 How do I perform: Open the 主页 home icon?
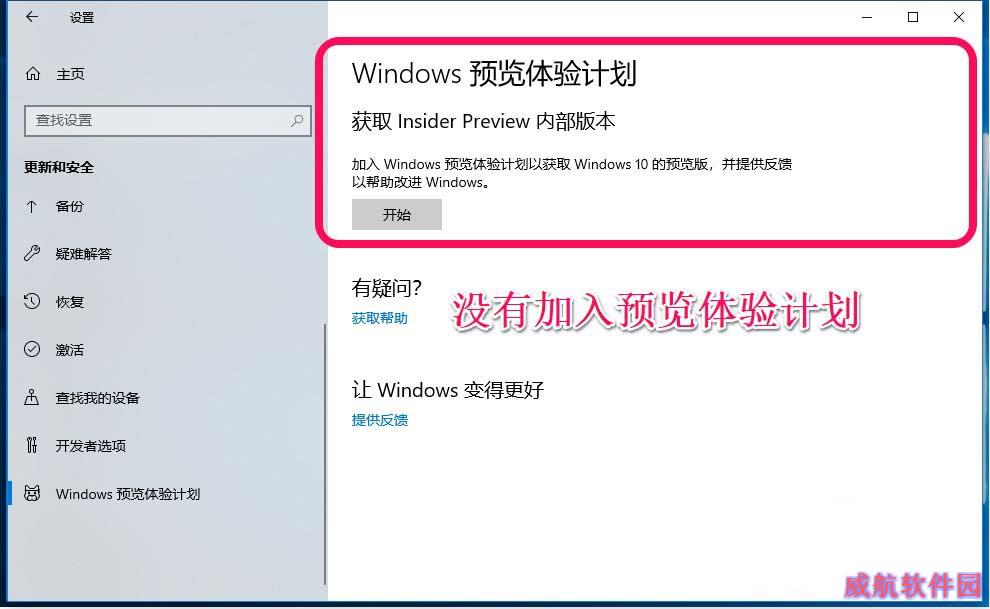pyautogui.click(x=33, y=74)
